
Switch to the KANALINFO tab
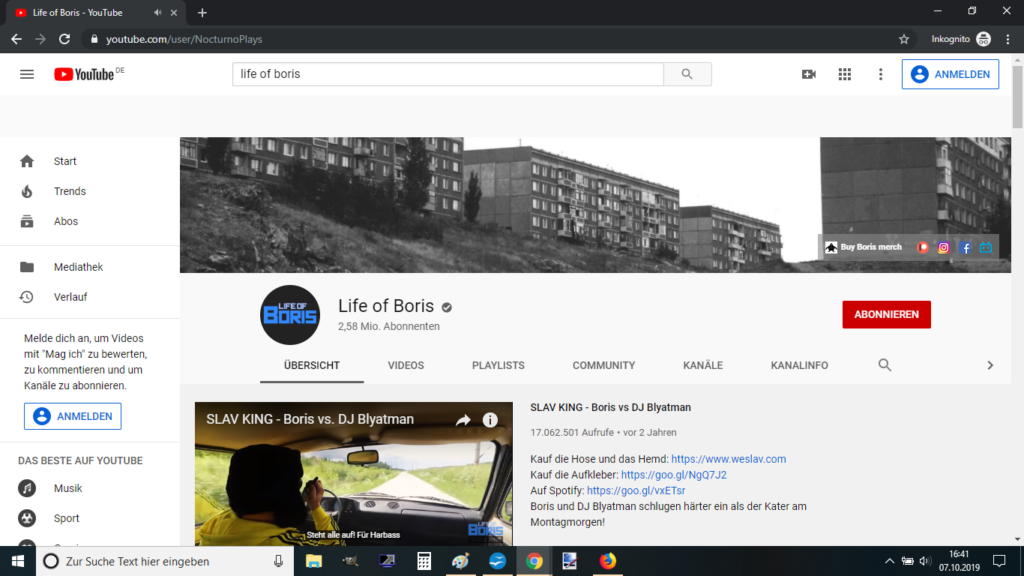point(799,366)
